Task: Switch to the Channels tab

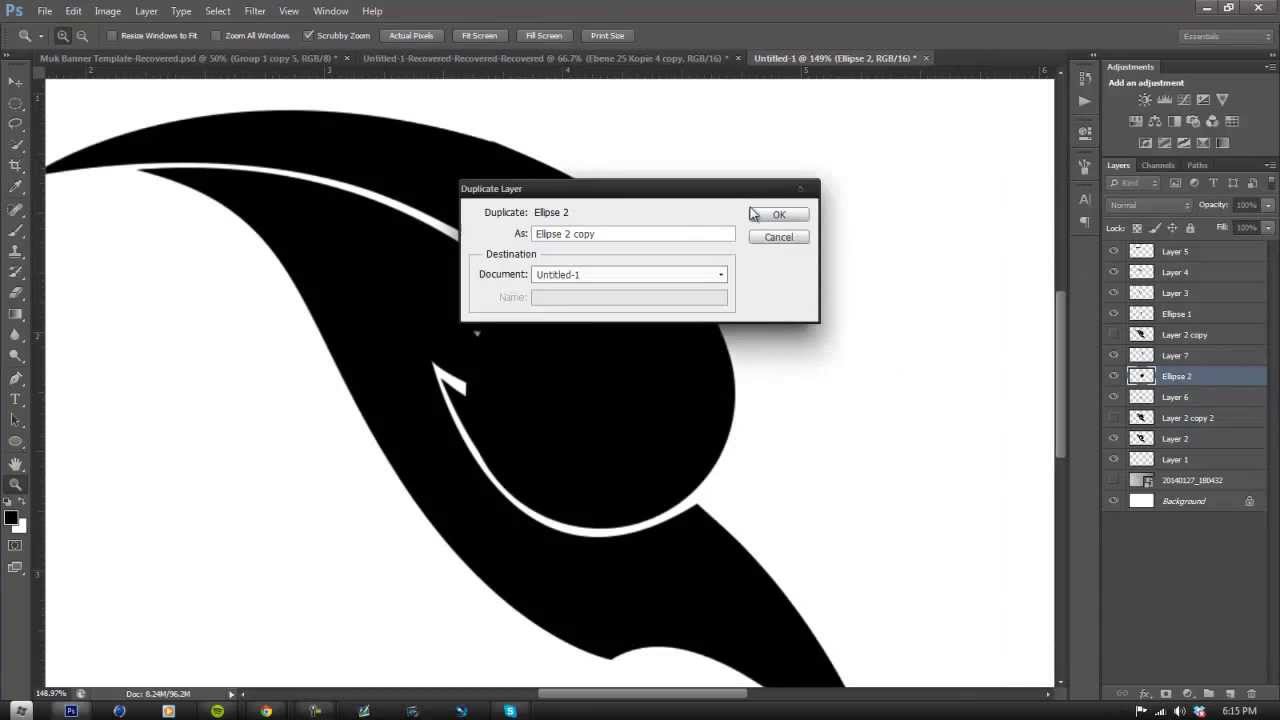Action: [x=1158, y=165]
